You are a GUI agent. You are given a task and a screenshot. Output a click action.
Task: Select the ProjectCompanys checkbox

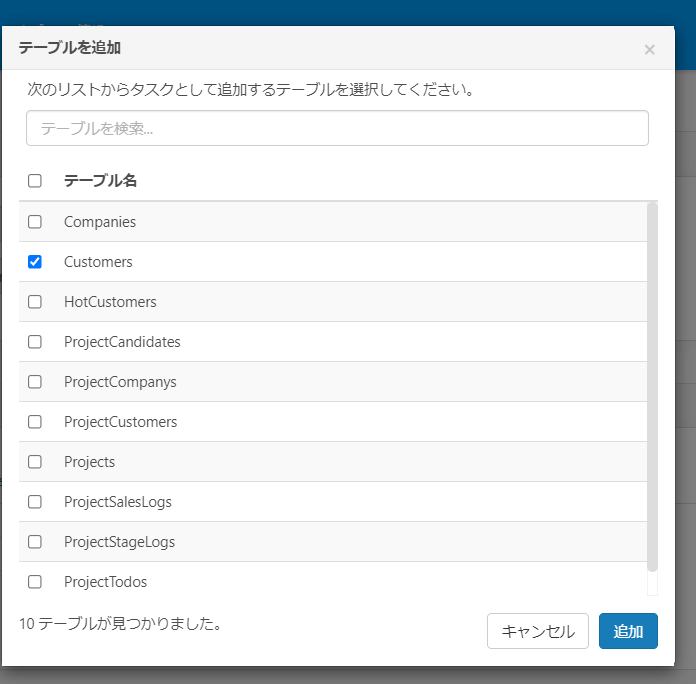tap(35, 382)
